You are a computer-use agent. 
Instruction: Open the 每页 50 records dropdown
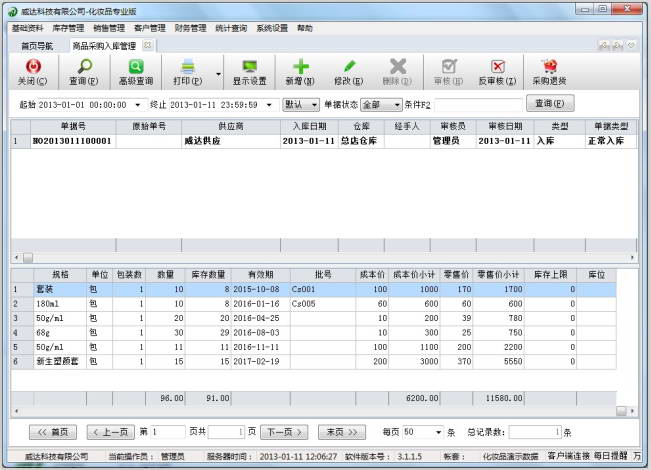tap(438, 432)
